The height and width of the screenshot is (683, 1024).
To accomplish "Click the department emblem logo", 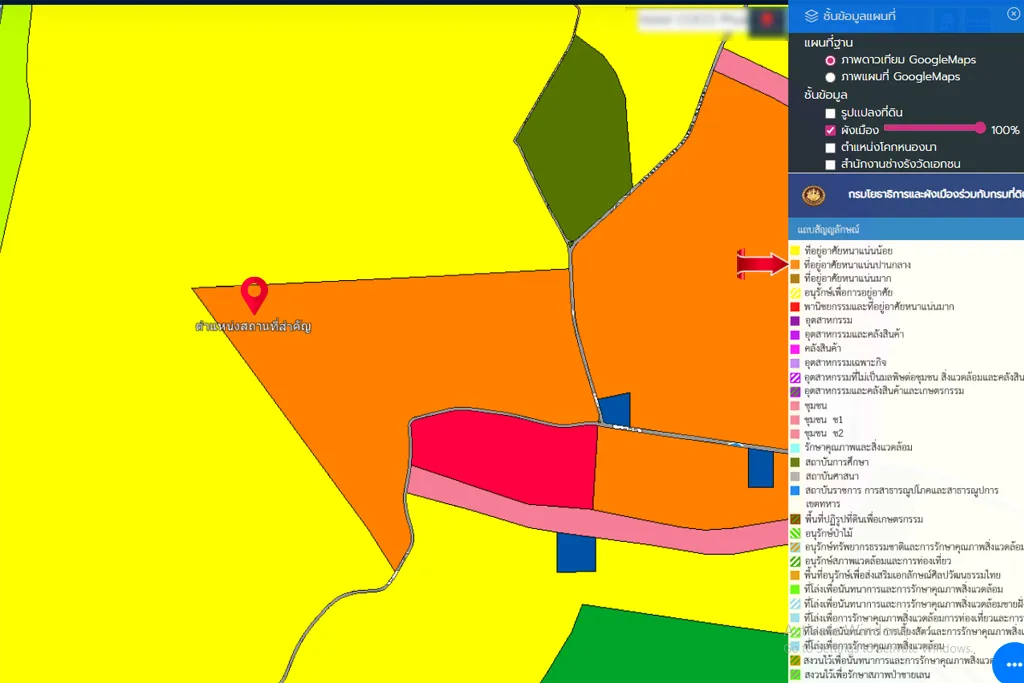I will (813, 195).
